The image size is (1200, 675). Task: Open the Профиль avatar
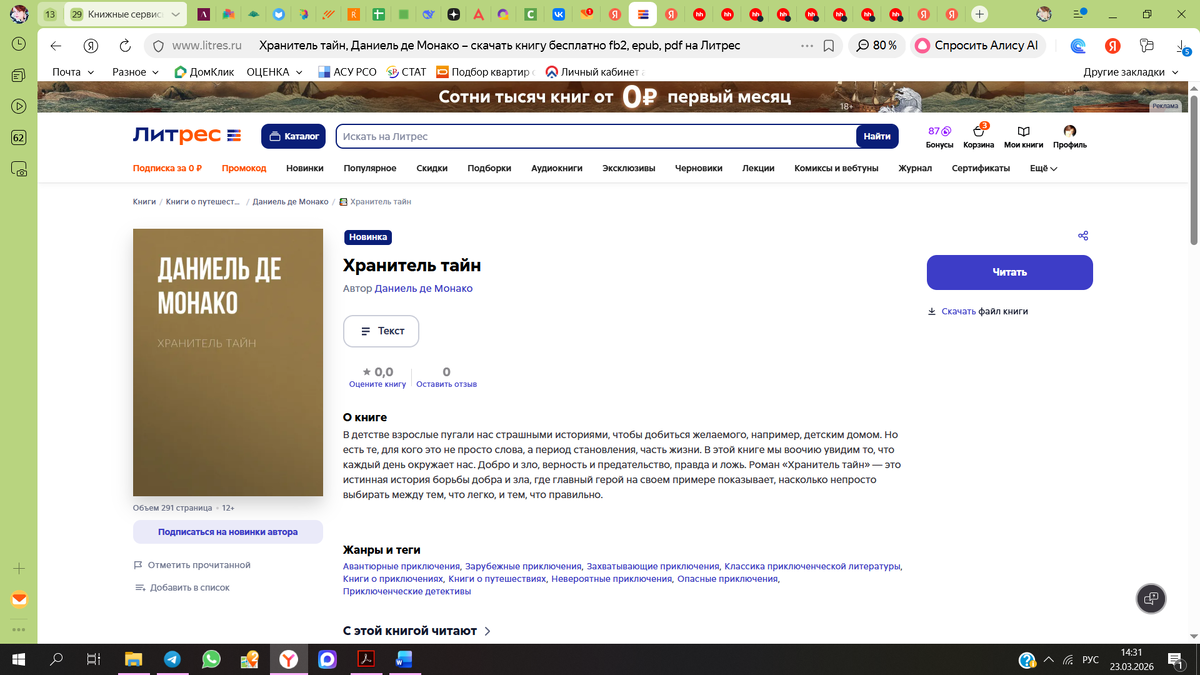1069,136
